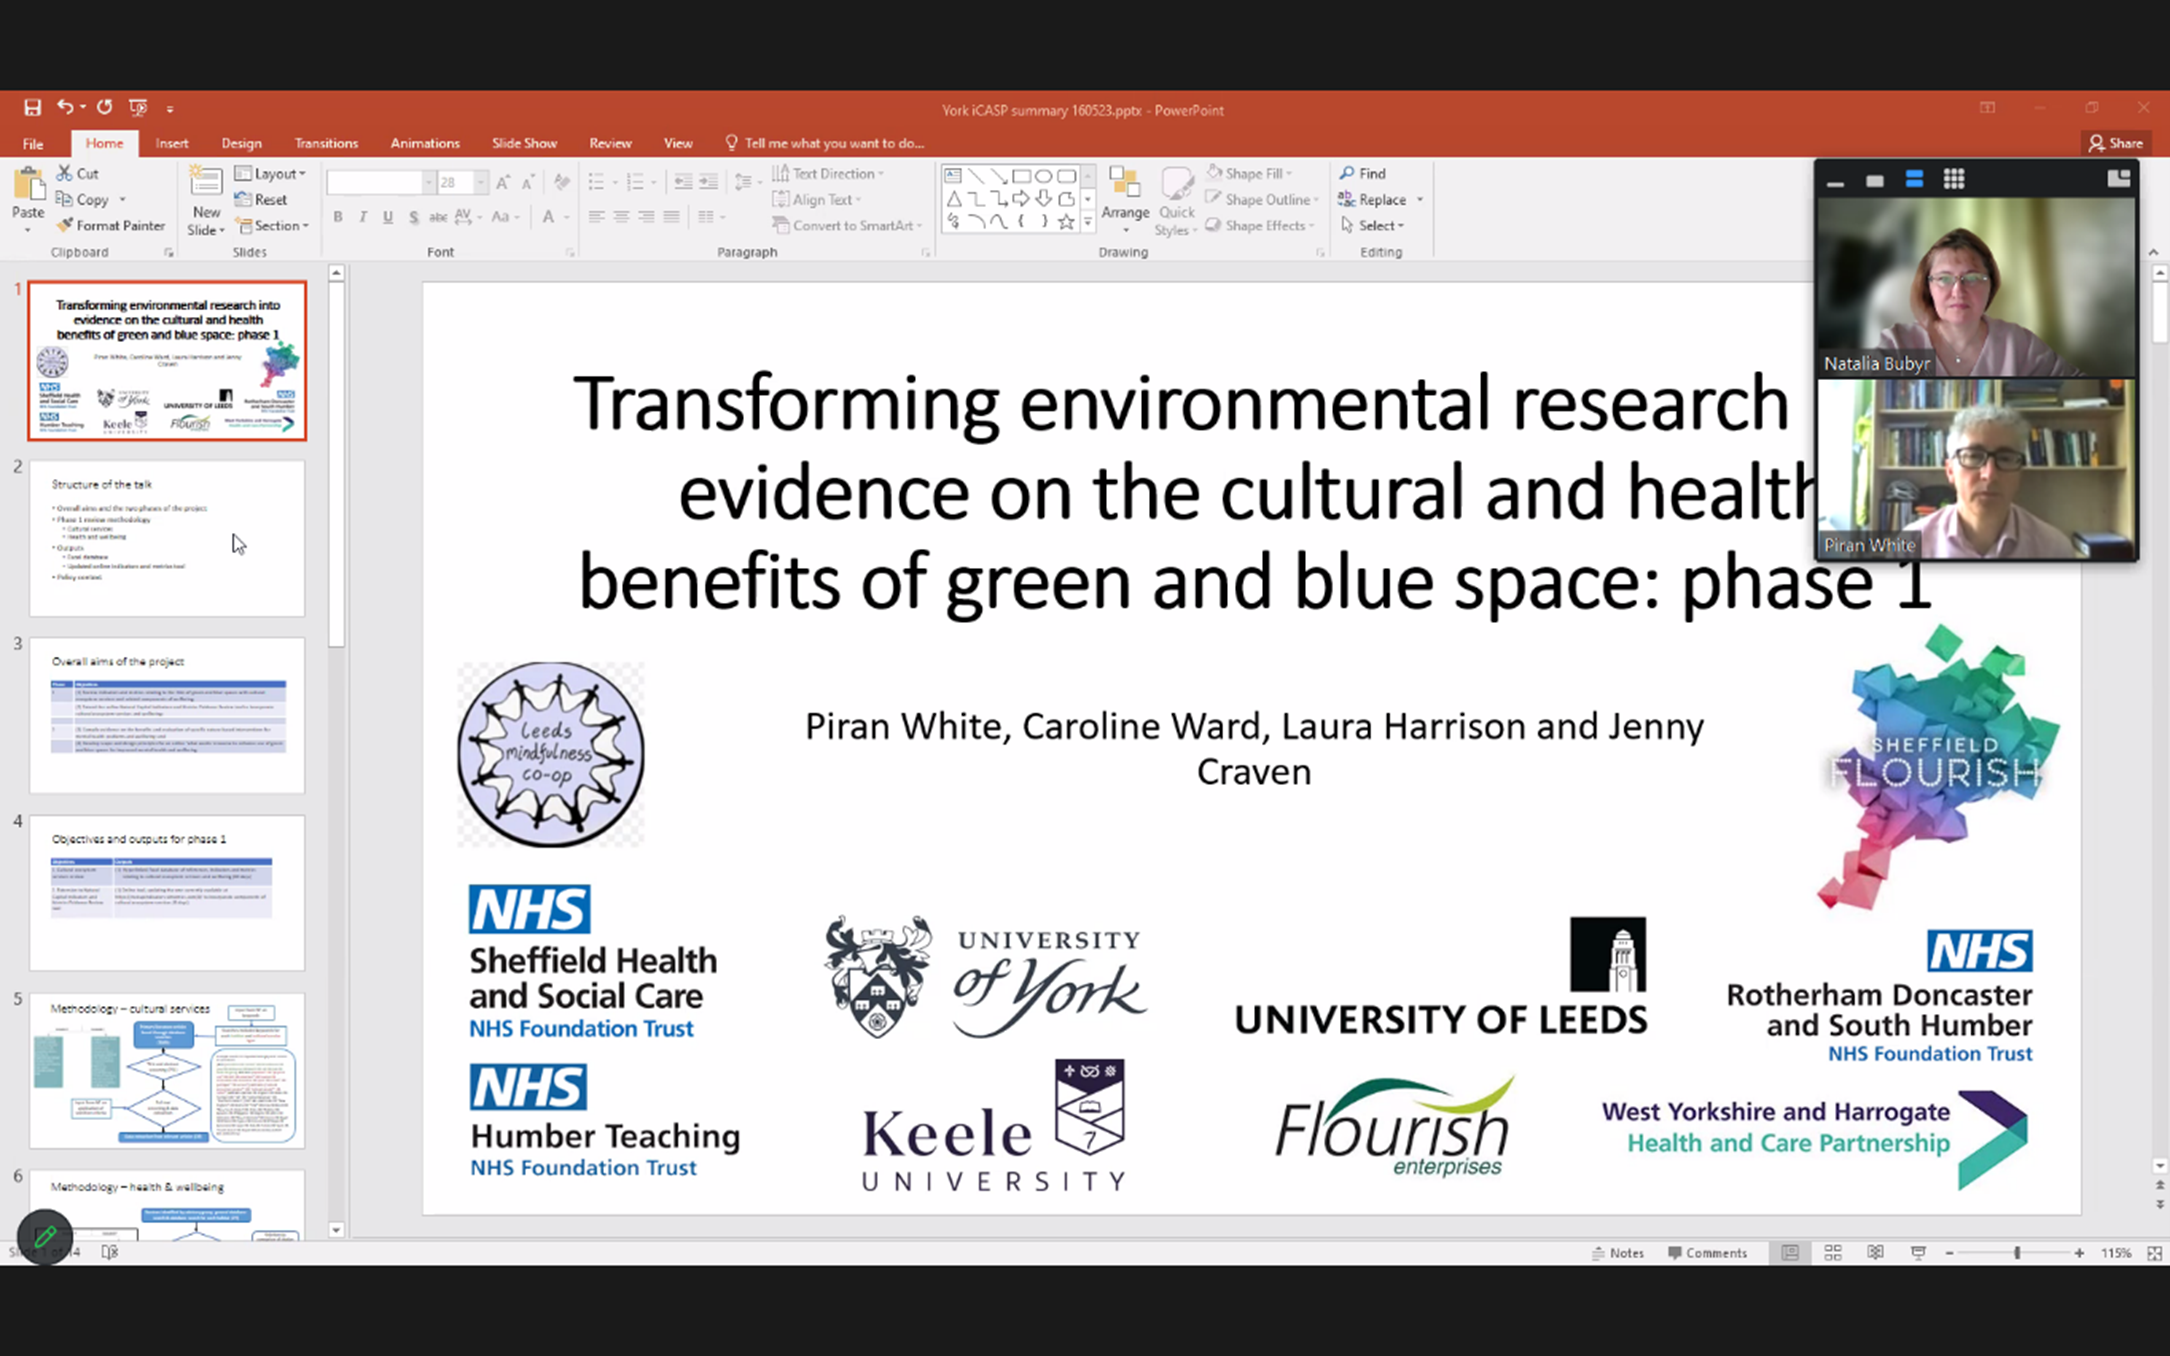This screenshot has width=2170, height=1356.
Task: Switch video panel to gallery grid view
Action: (x=1954, y=179)
